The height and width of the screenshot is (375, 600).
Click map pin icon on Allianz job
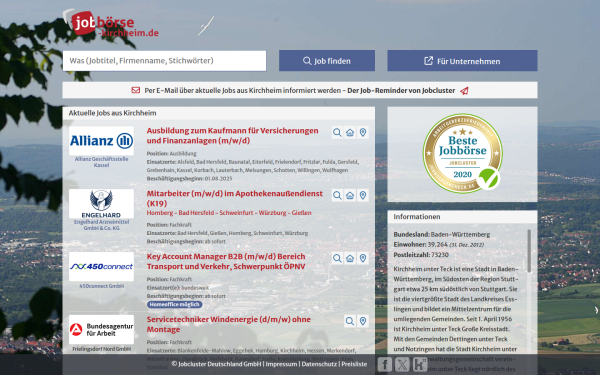point(363,132)
